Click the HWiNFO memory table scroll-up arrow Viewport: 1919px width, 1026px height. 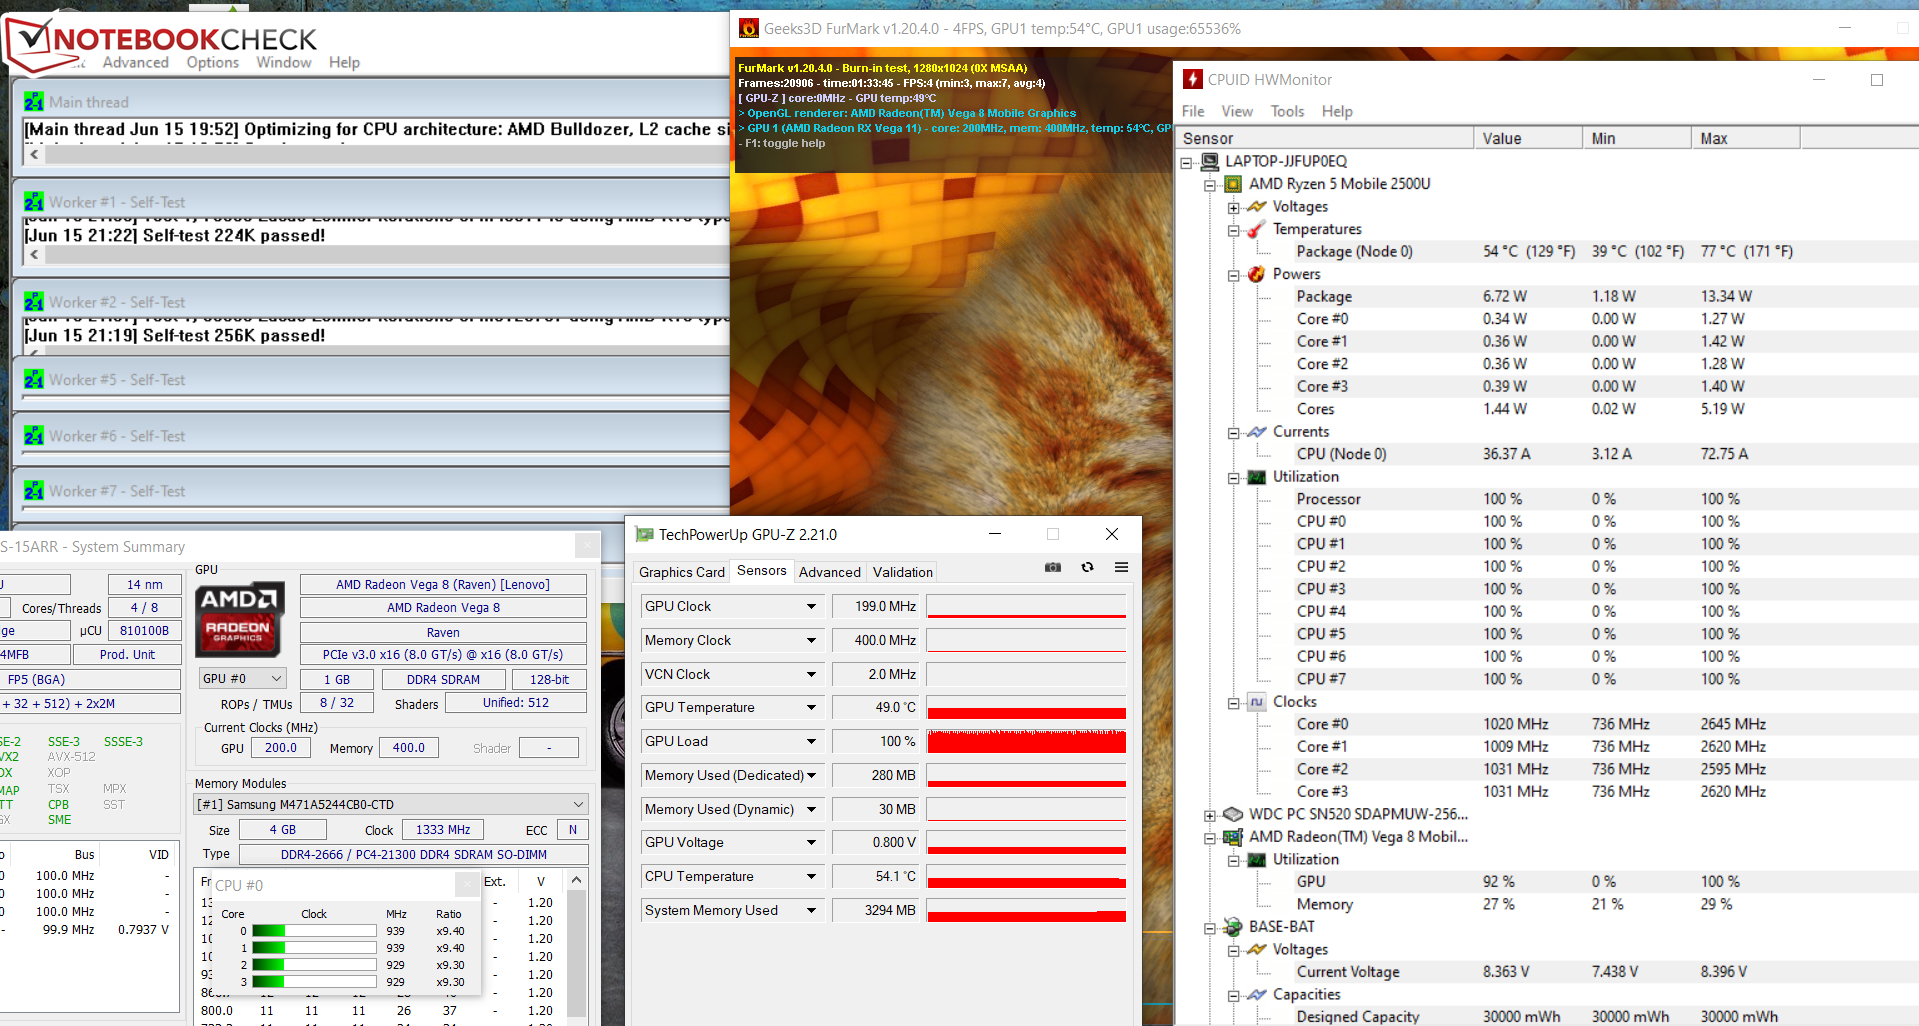pos(576,880)
